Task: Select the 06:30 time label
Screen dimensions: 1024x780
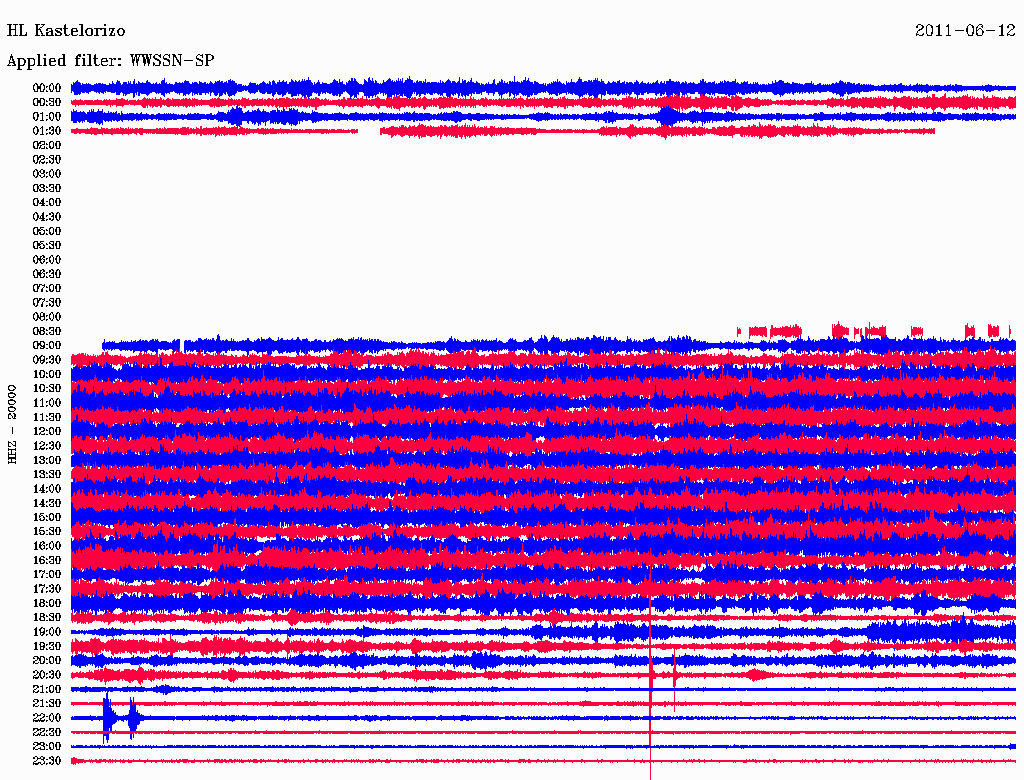Action: [x=47, y=274]
